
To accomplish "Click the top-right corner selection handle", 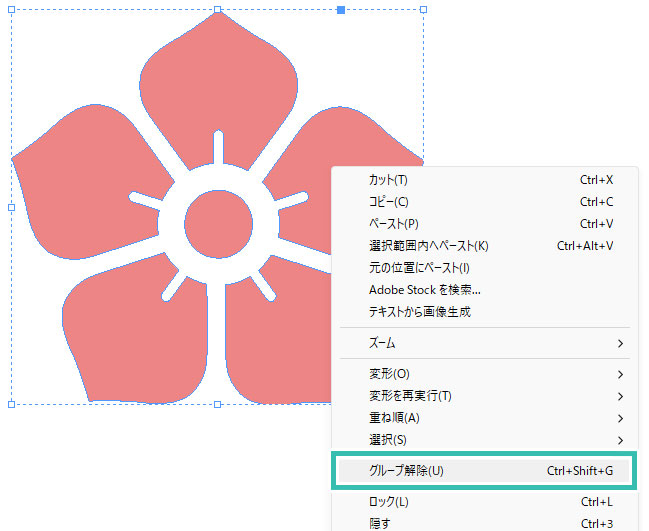I will (423, 10).
